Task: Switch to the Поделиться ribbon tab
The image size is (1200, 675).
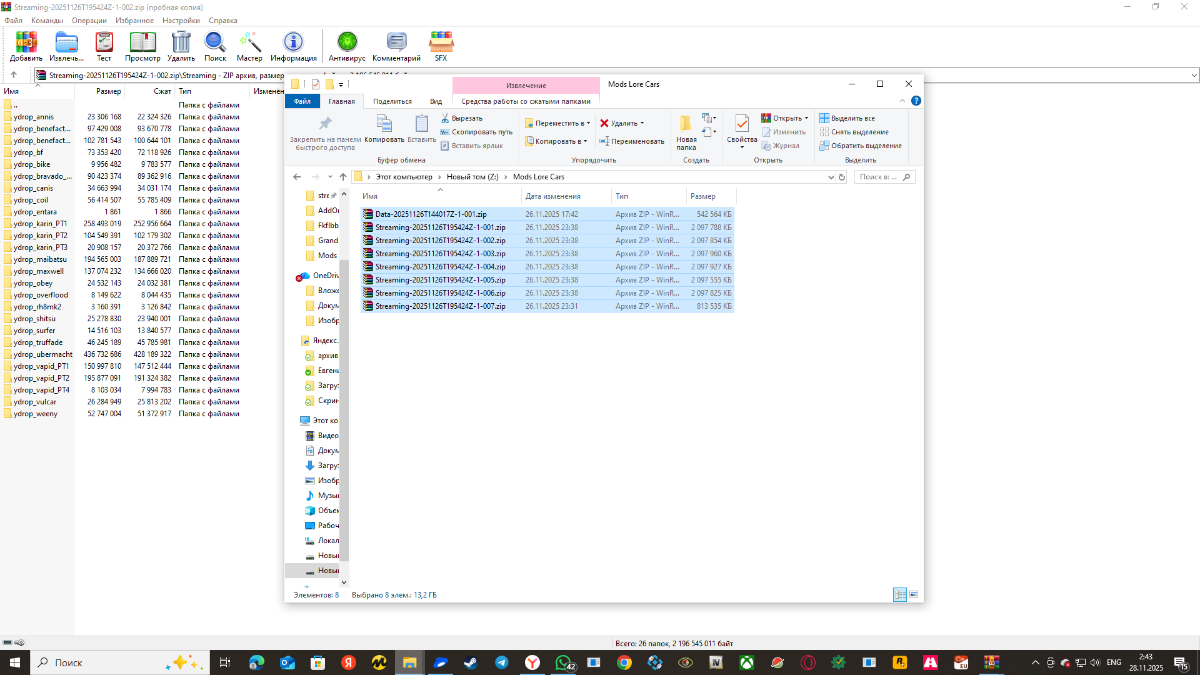Action: [x=392, y=101]
